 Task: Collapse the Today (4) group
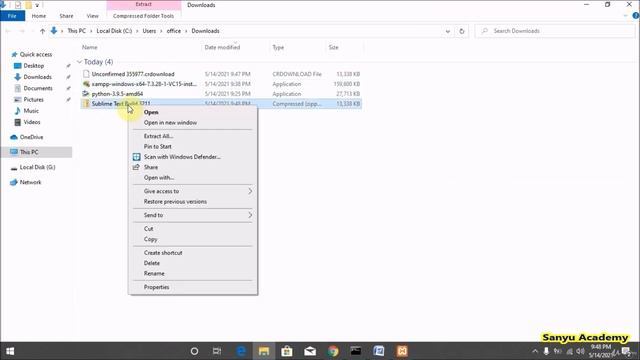[x=79, y=62]
